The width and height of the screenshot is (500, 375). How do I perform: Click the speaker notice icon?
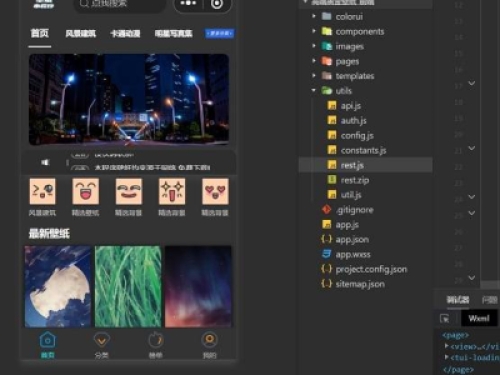(45, 162)
